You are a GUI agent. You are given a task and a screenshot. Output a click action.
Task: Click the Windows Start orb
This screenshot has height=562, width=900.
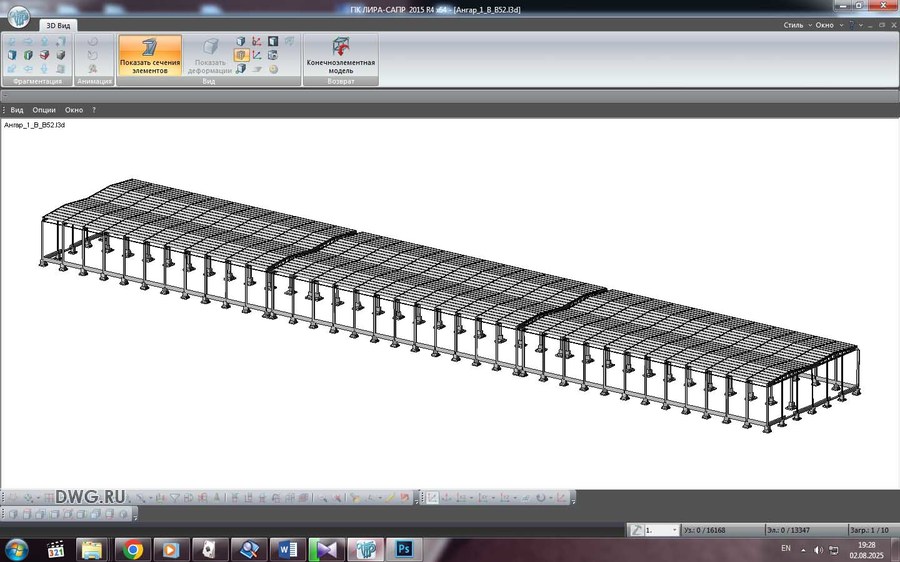coord(17,549)
